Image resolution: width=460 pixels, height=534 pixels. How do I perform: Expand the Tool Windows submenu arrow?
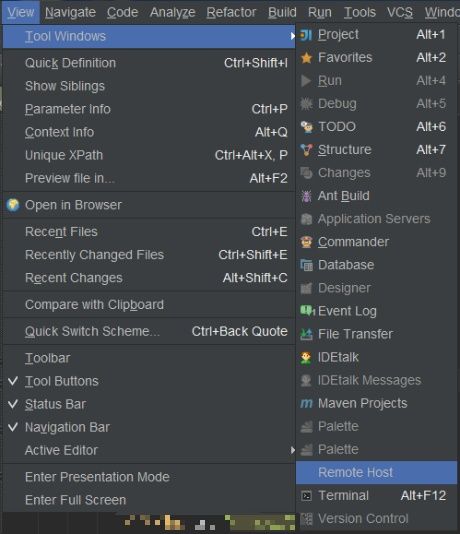pyautogui.click(x=292, y=36)
